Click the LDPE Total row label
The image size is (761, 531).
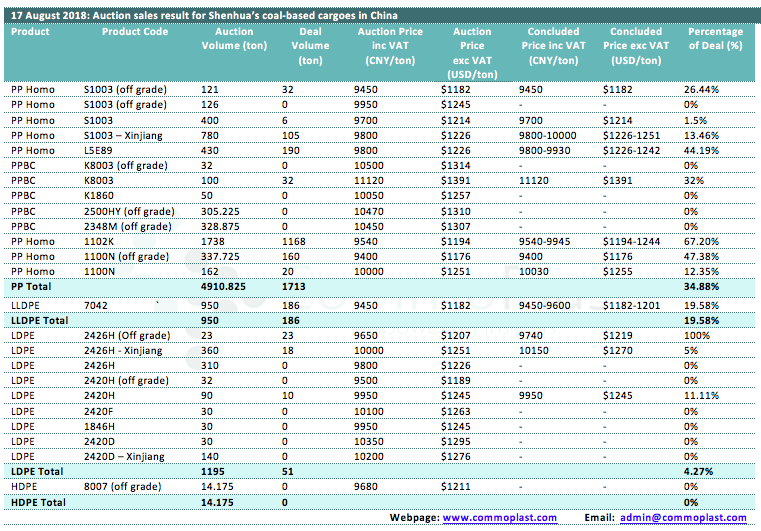(36, 471)
